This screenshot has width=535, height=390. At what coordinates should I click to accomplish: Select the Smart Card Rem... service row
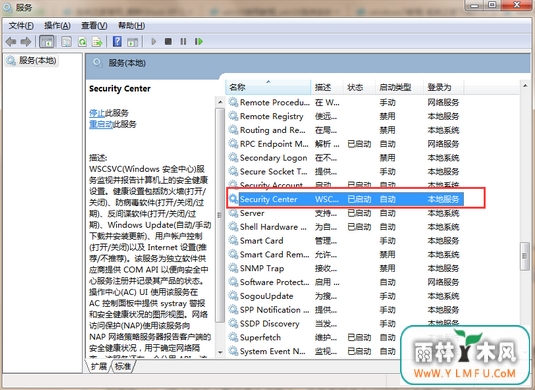pyautogui.click(x=345, y=255)
